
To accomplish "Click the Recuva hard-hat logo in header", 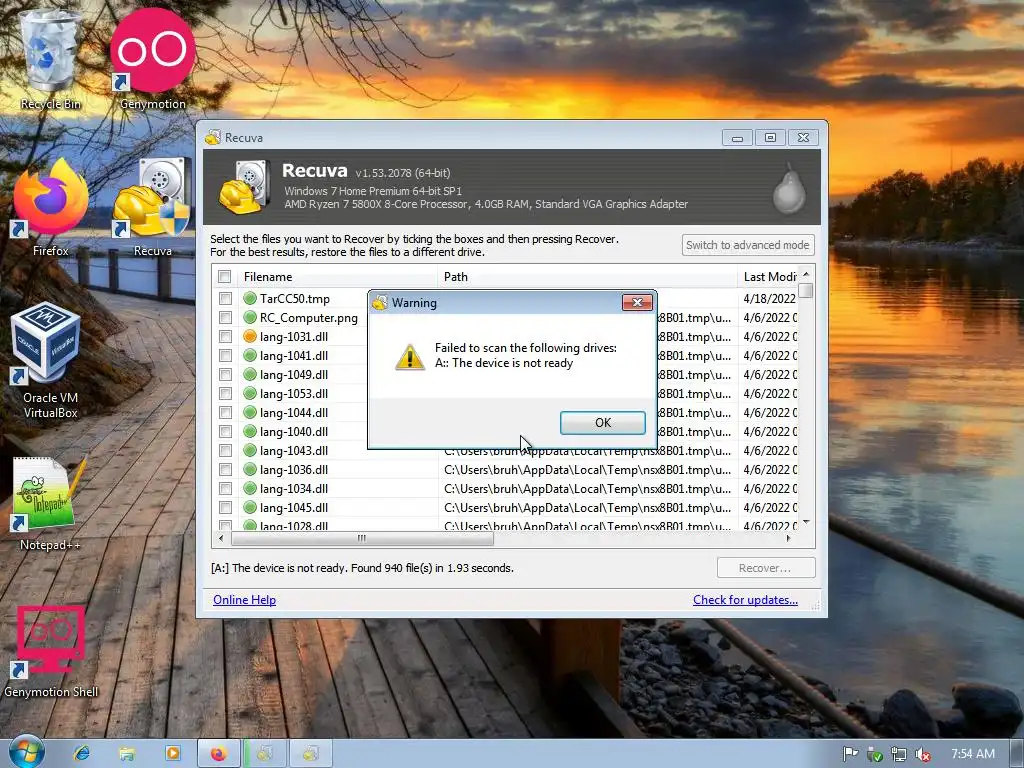I will (x=244, y=187).
